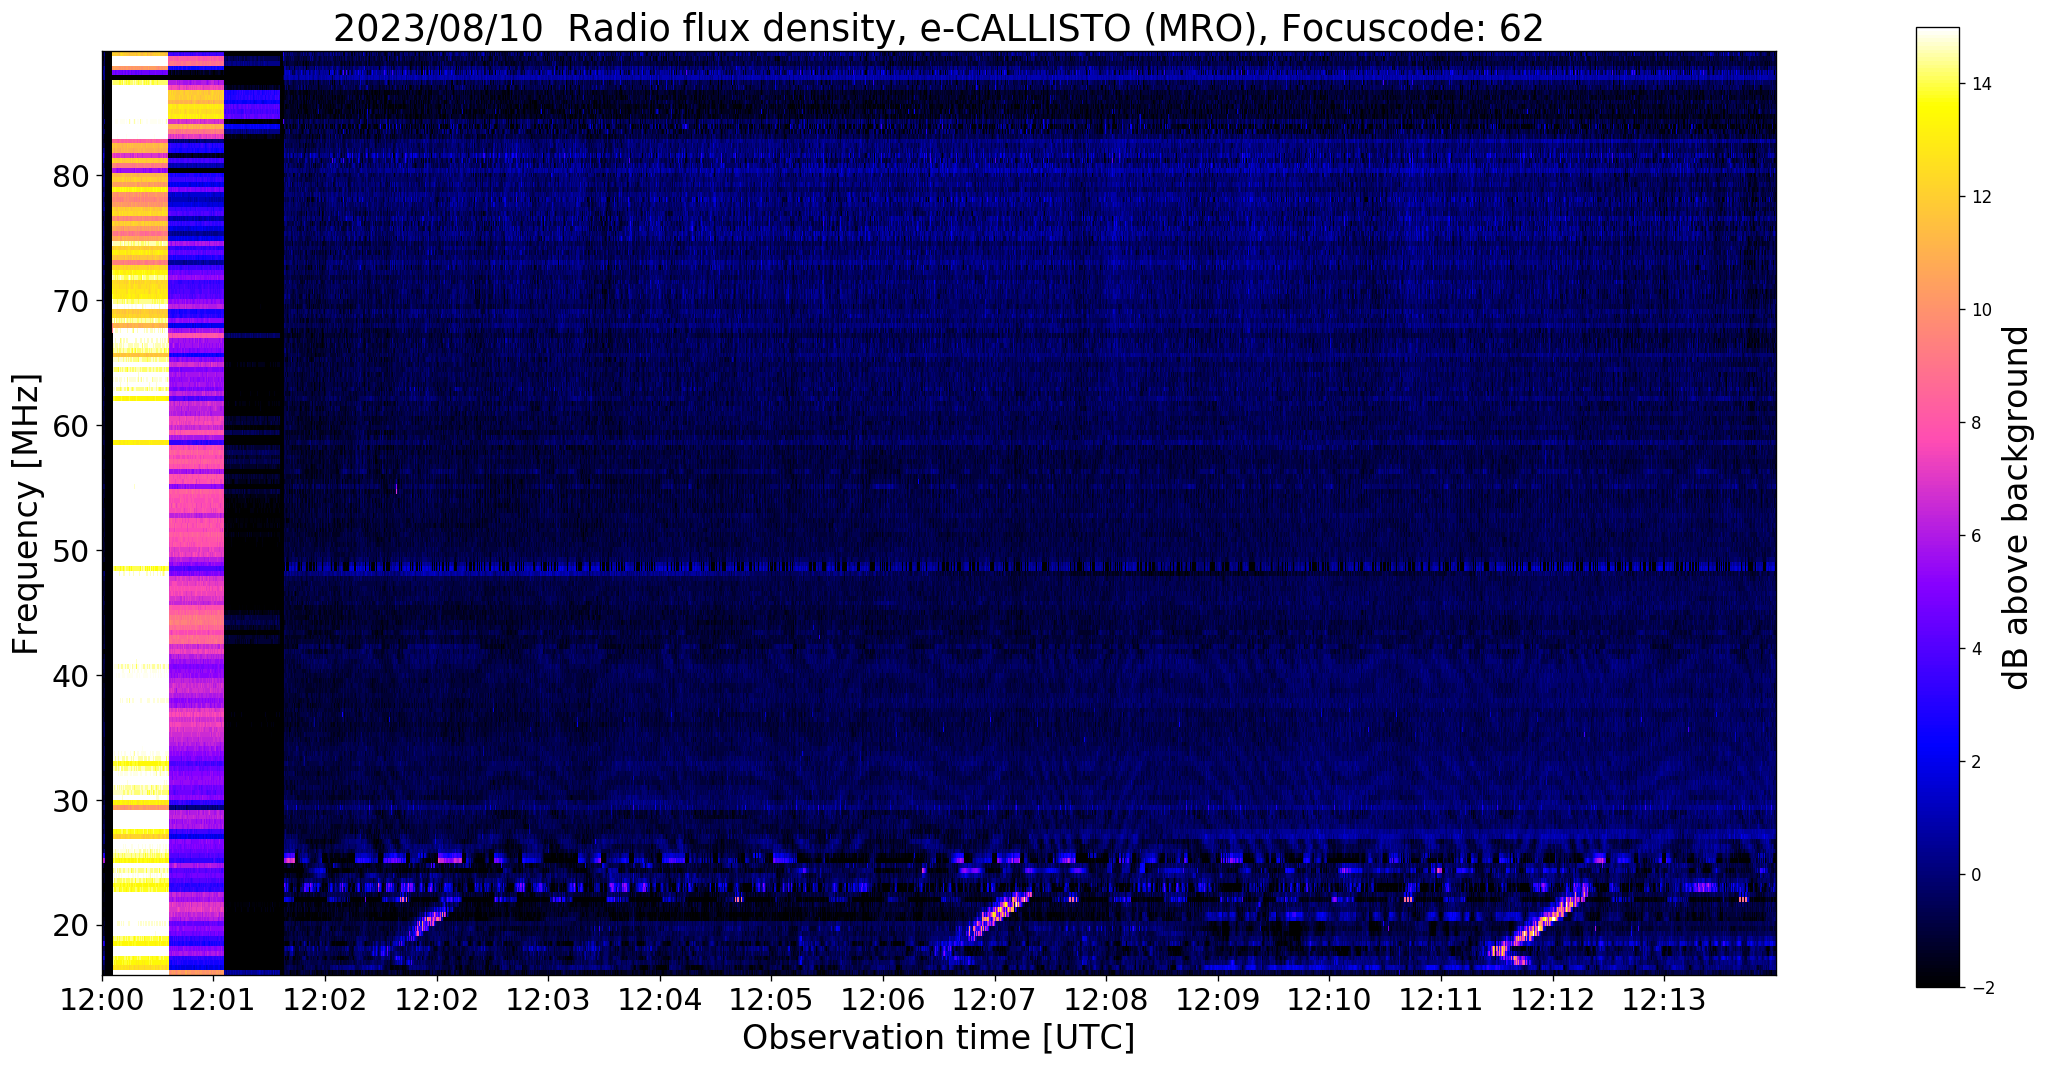The width and height of the screenshot is (2047, 1067).
Task: Click the 12:01 time tick label
Action: tap(214, 999)
